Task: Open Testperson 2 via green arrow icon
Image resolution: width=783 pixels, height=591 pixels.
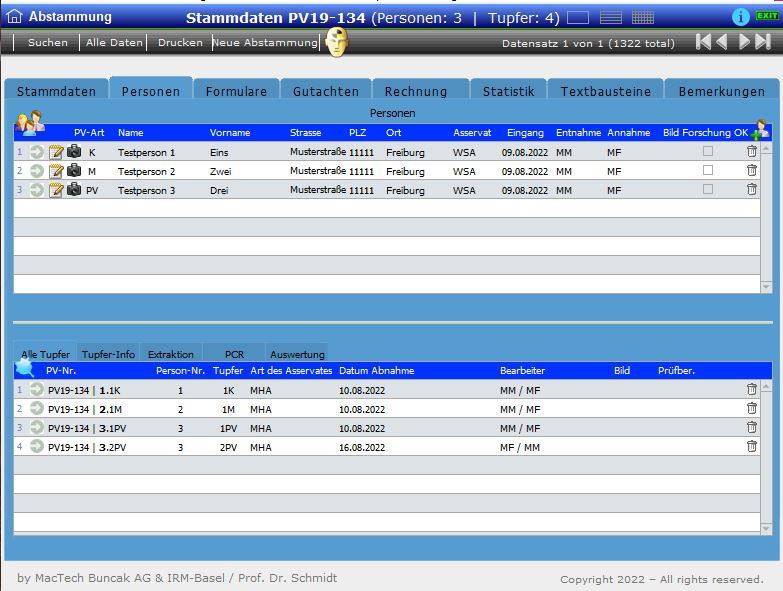Action: pyautogui.click(x=36, y=171)
